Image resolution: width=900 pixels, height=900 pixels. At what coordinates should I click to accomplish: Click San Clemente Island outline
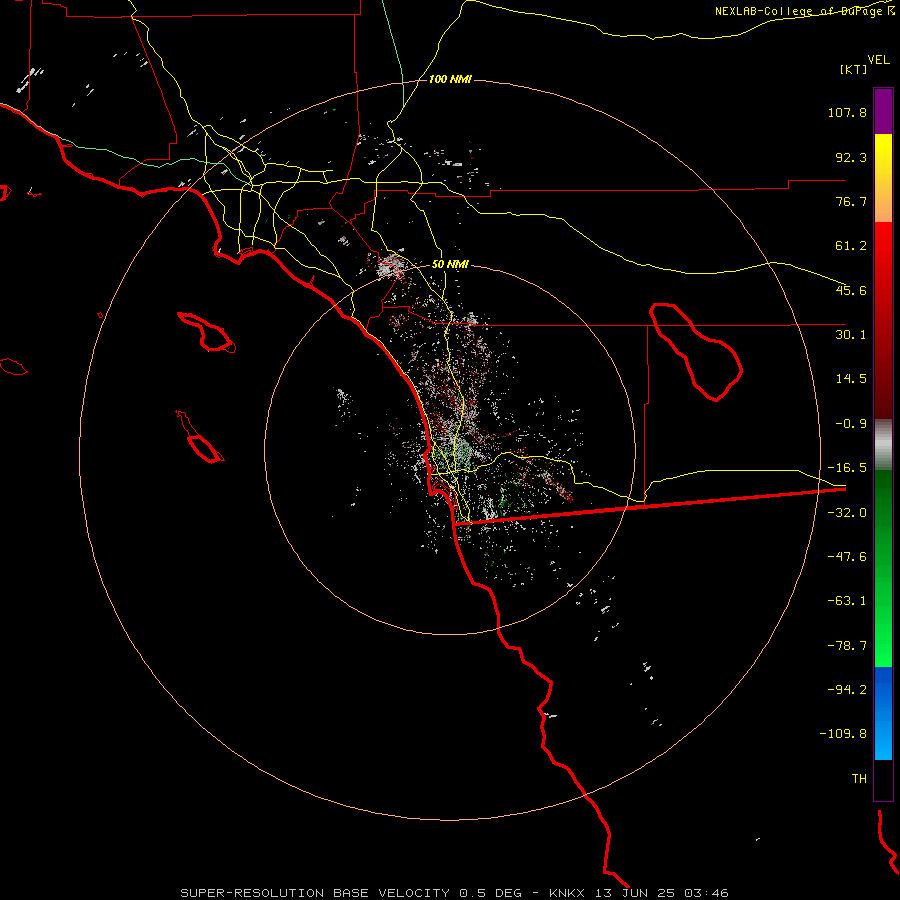200,437
